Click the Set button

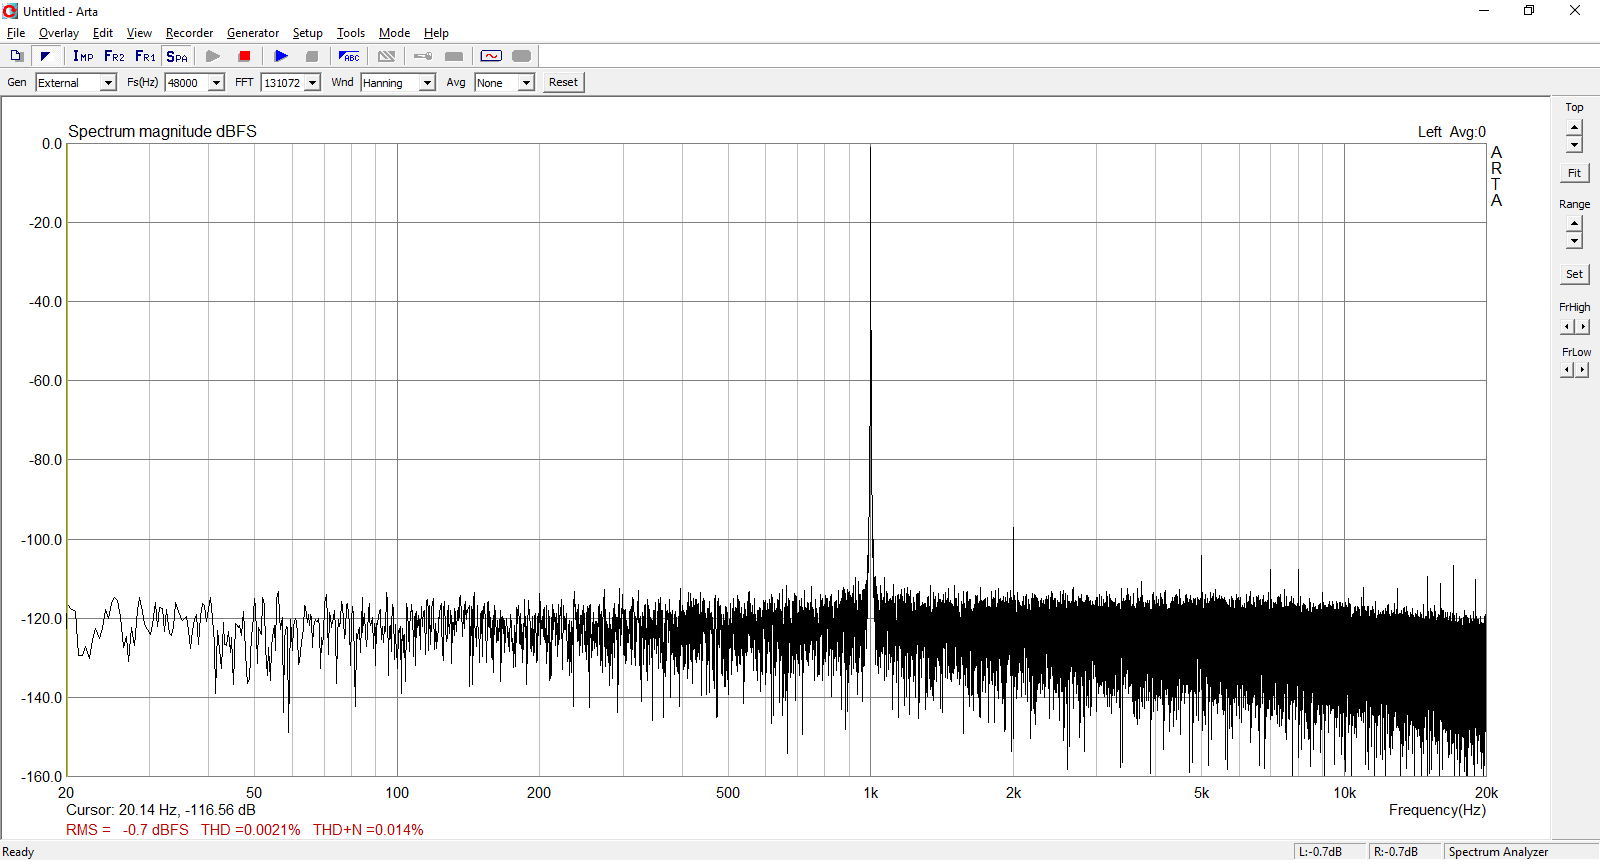1574,274
